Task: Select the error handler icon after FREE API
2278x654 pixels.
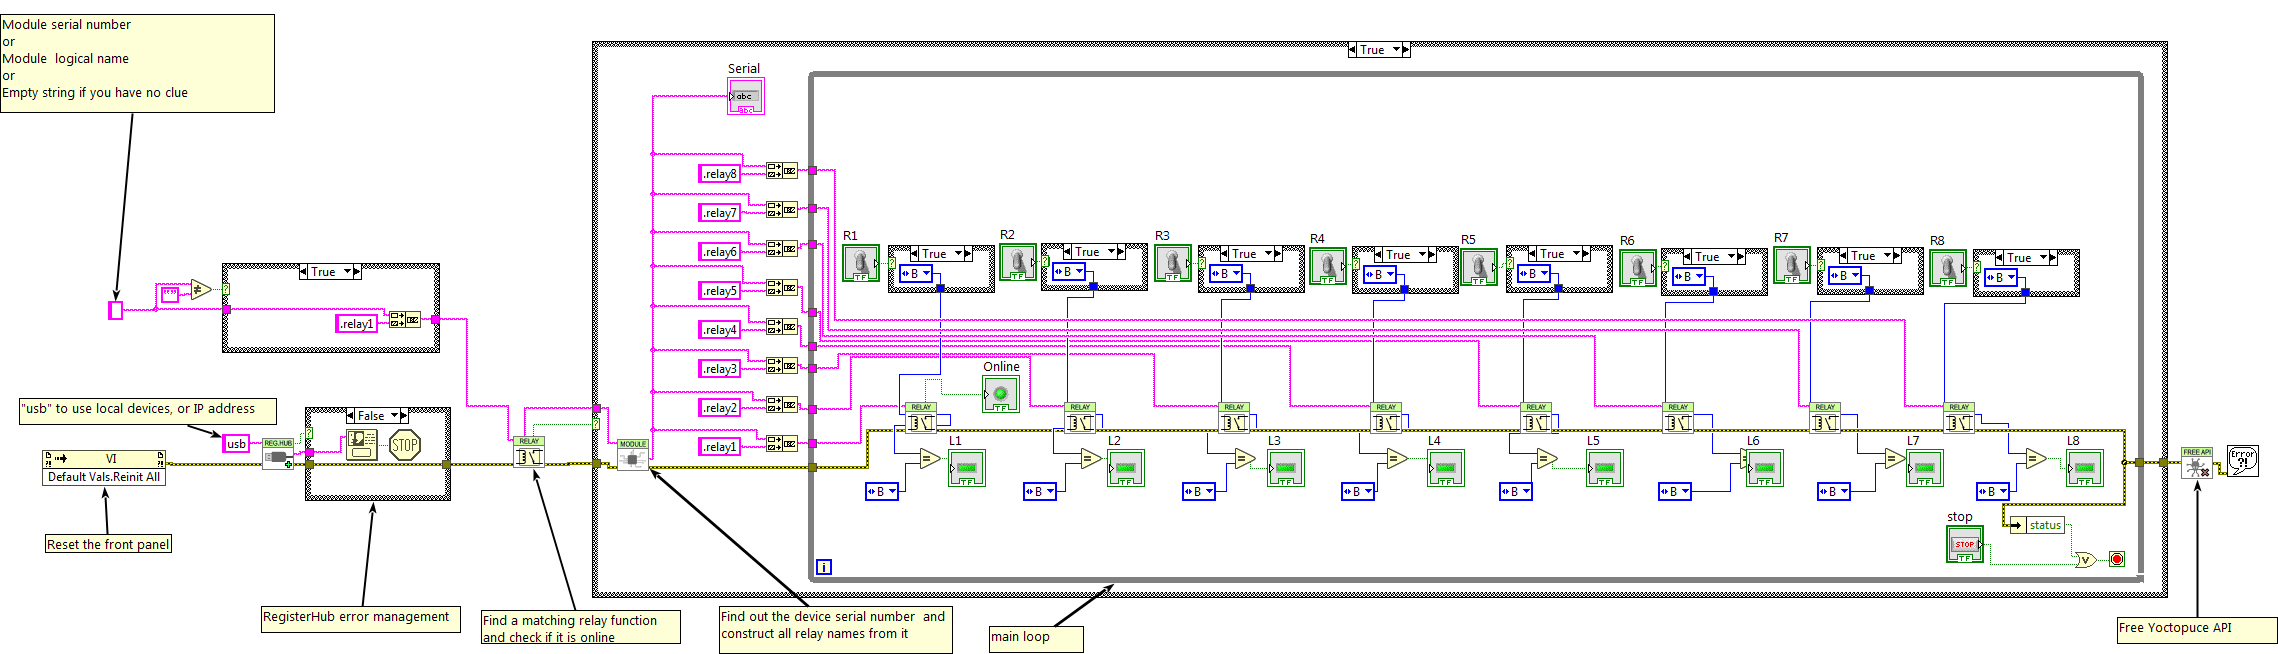Action: 2242,461
